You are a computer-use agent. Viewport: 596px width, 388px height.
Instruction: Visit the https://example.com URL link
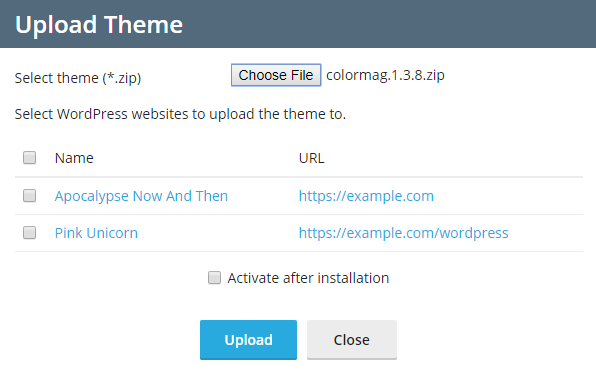[366, 196]
